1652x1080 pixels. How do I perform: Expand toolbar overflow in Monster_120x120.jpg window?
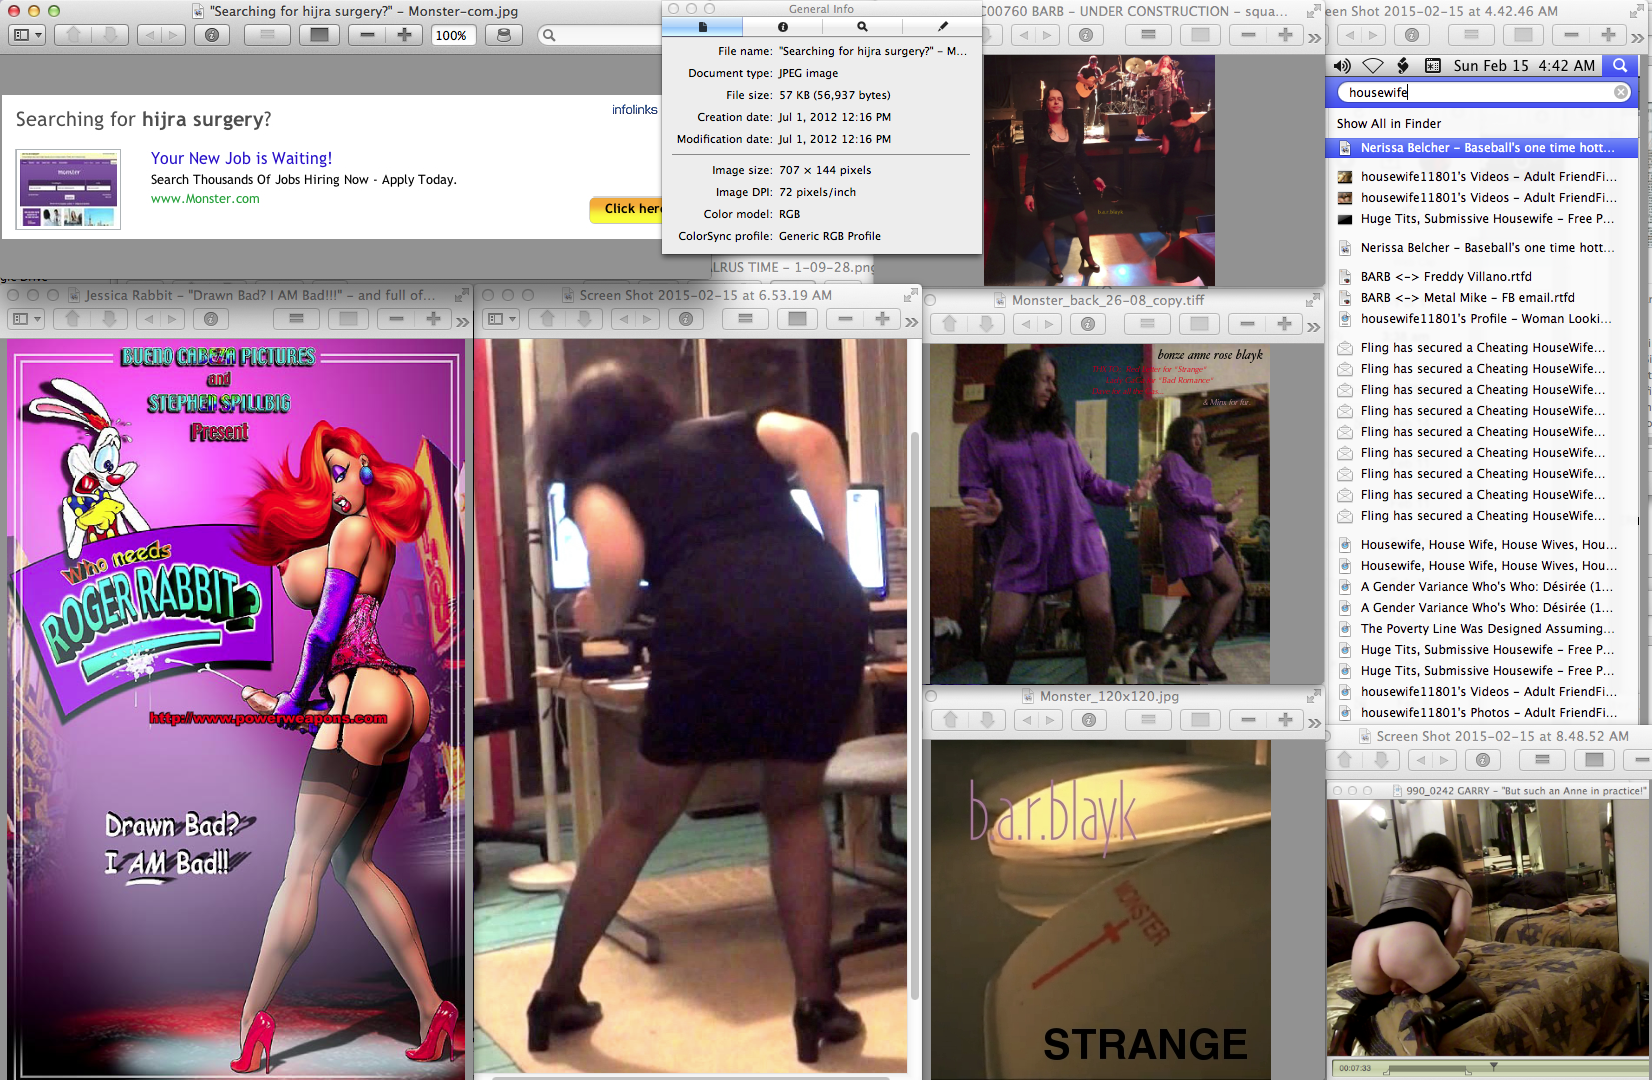1314,722
